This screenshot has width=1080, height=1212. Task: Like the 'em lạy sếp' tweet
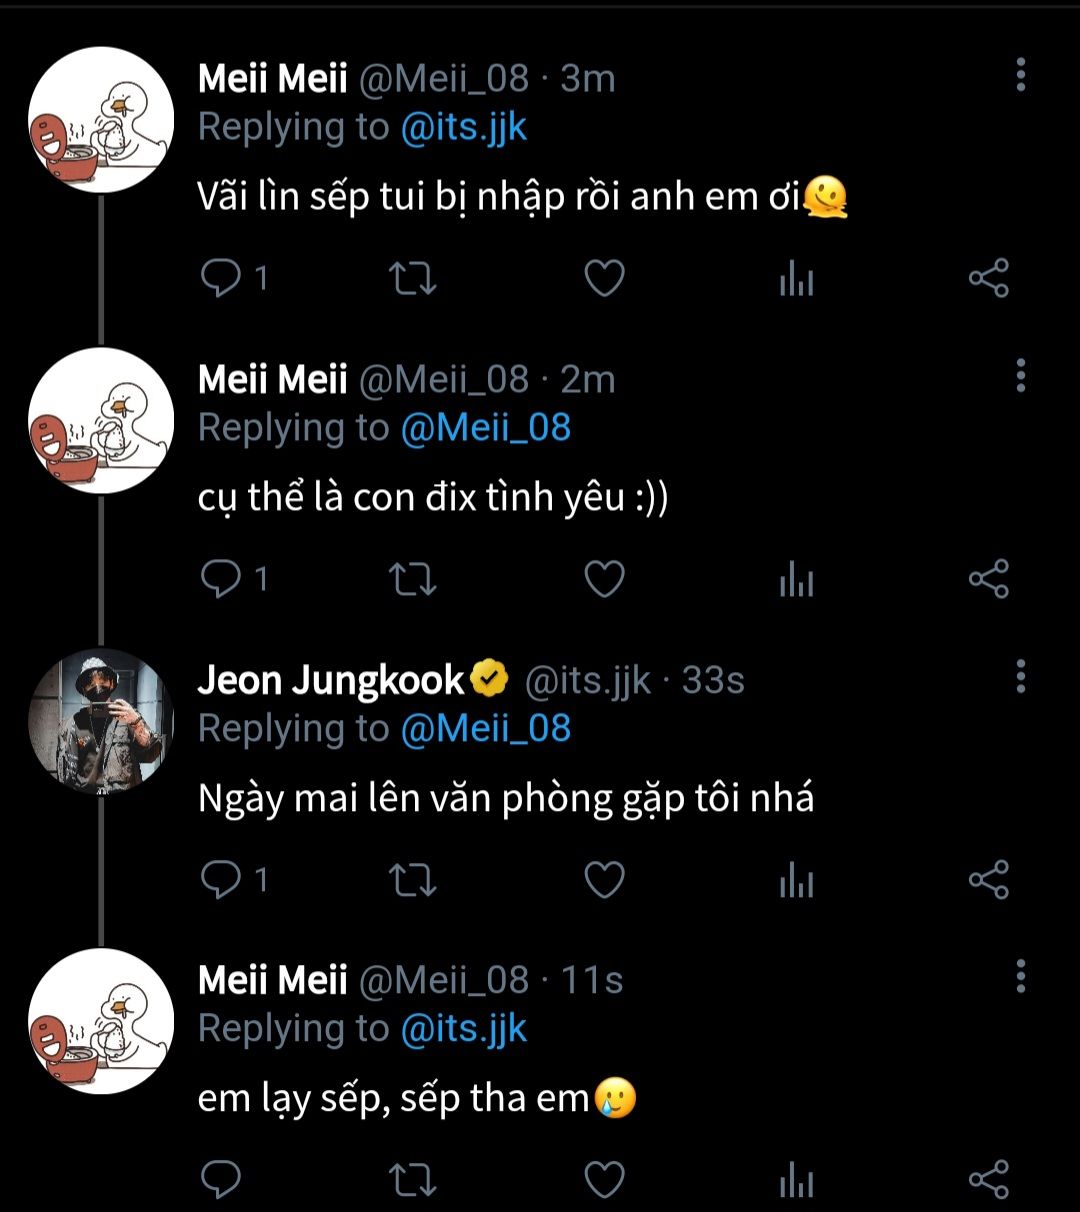(x=604, y=1180)
